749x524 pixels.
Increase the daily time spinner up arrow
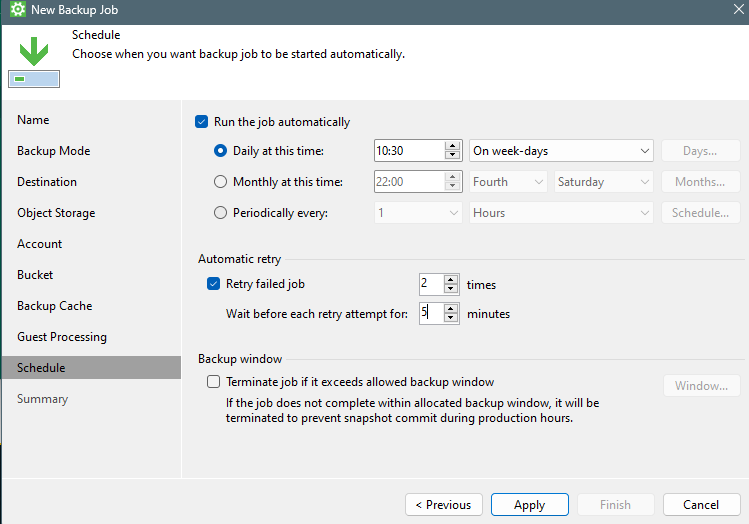pos(452,146)
